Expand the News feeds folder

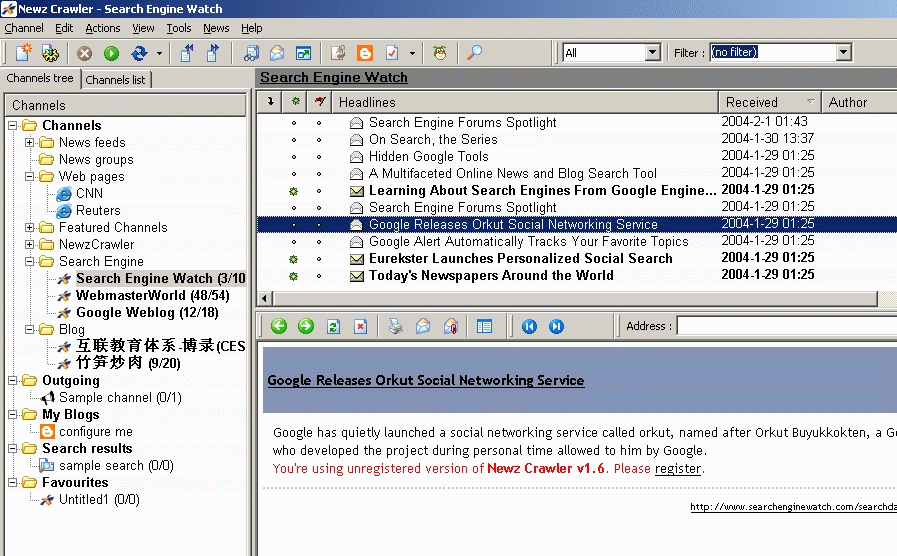30,142
